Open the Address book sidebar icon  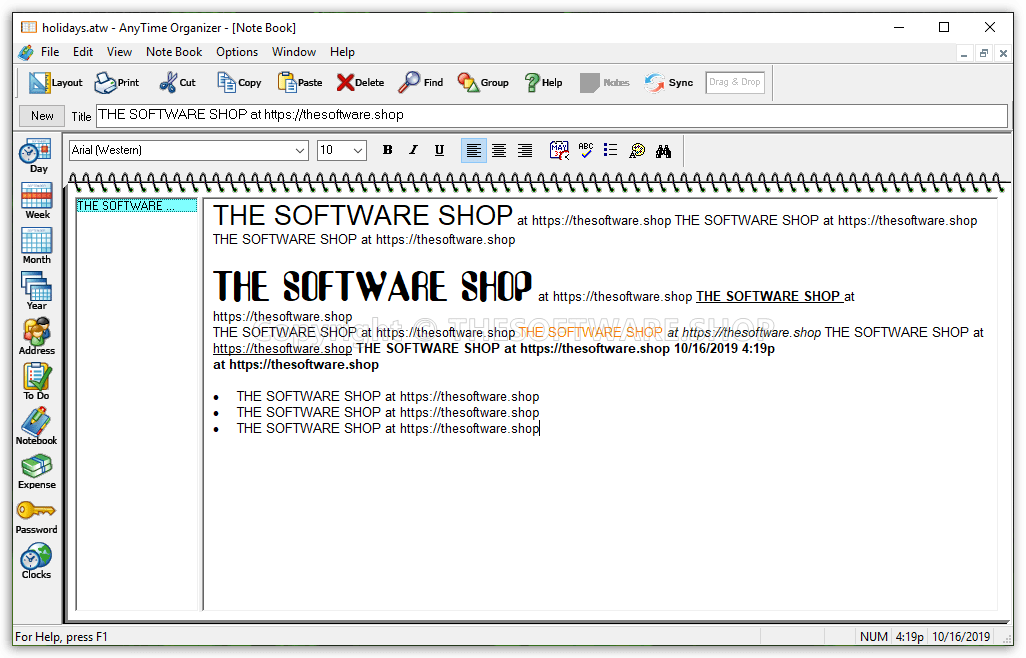tap(37, 336)
